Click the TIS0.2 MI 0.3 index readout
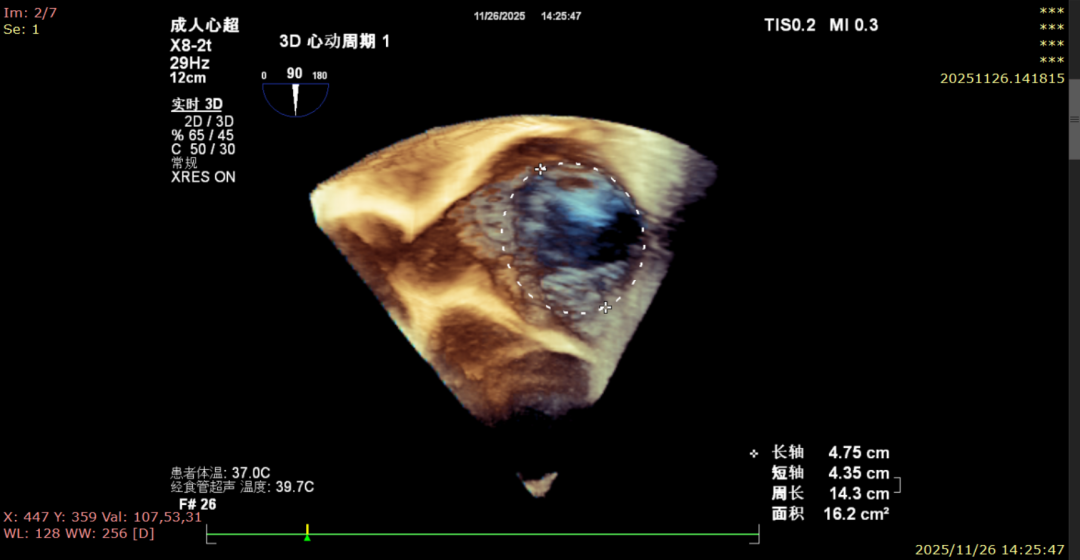This screenshot has height=560, width=1080. tap(821, 25)
